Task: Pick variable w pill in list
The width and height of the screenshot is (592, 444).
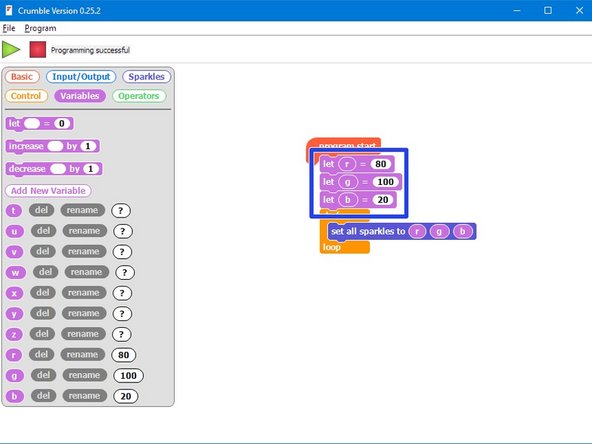Action: tap(16, 273)
